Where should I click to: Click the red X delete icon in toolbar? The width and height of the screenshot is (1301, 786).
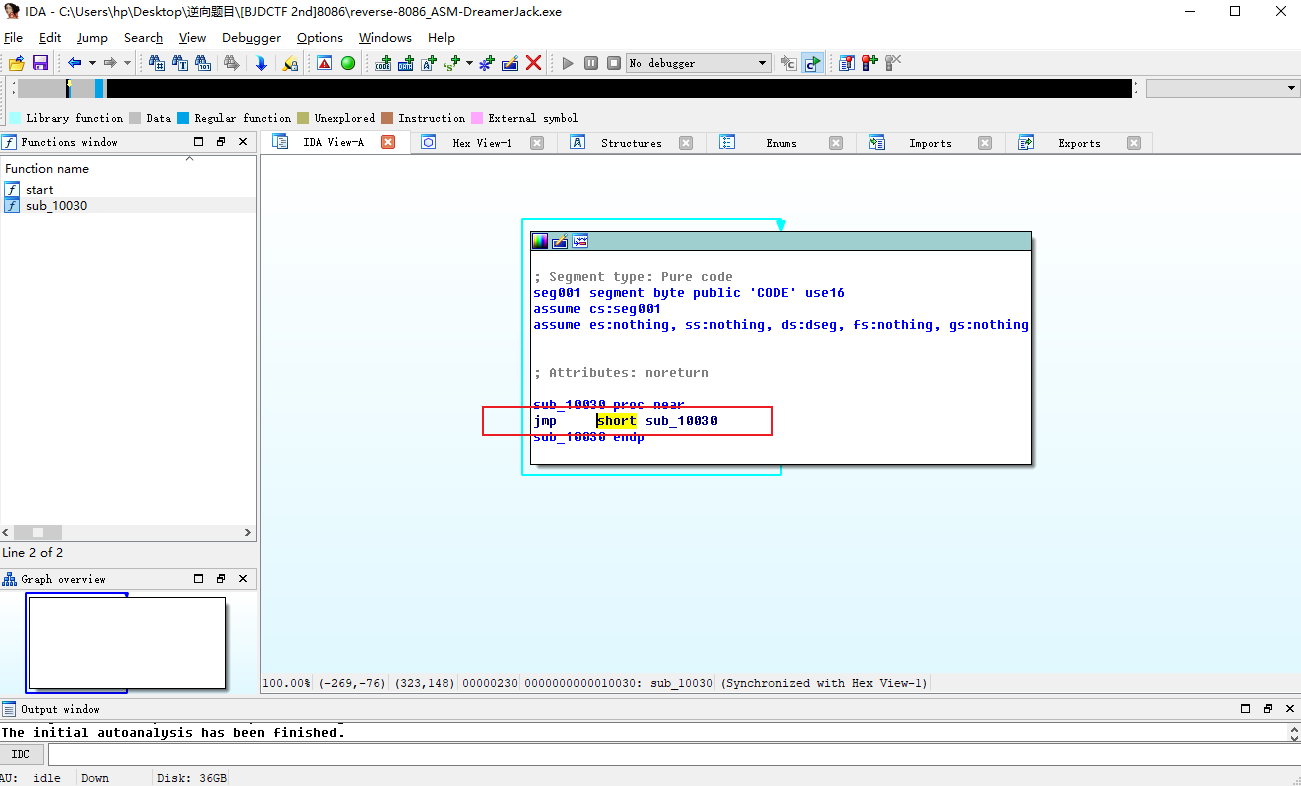(533, 63)
